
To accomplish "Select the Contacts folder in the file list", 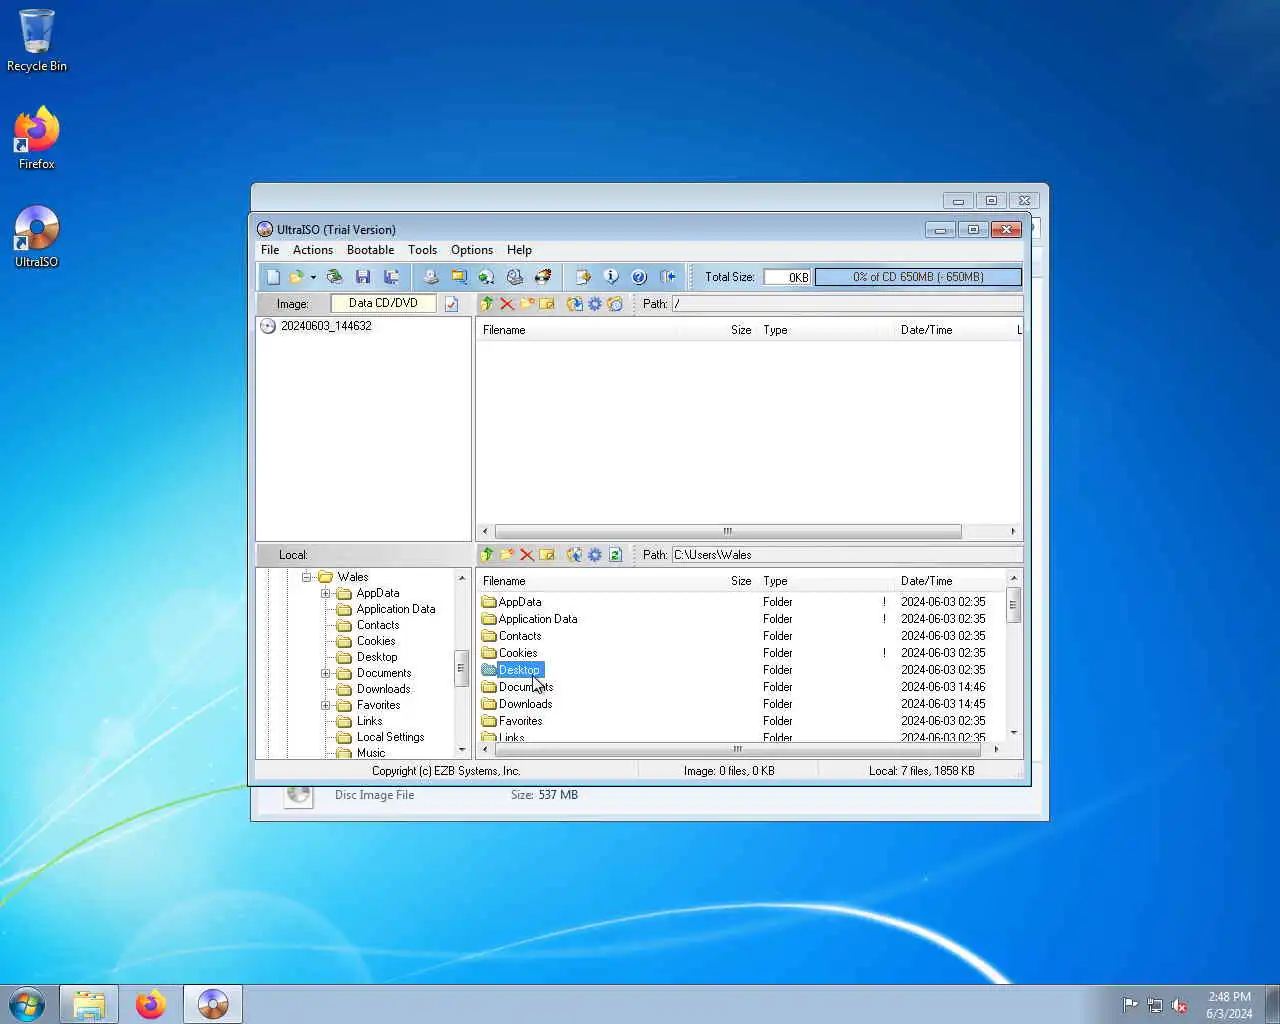I will point(520,636).
